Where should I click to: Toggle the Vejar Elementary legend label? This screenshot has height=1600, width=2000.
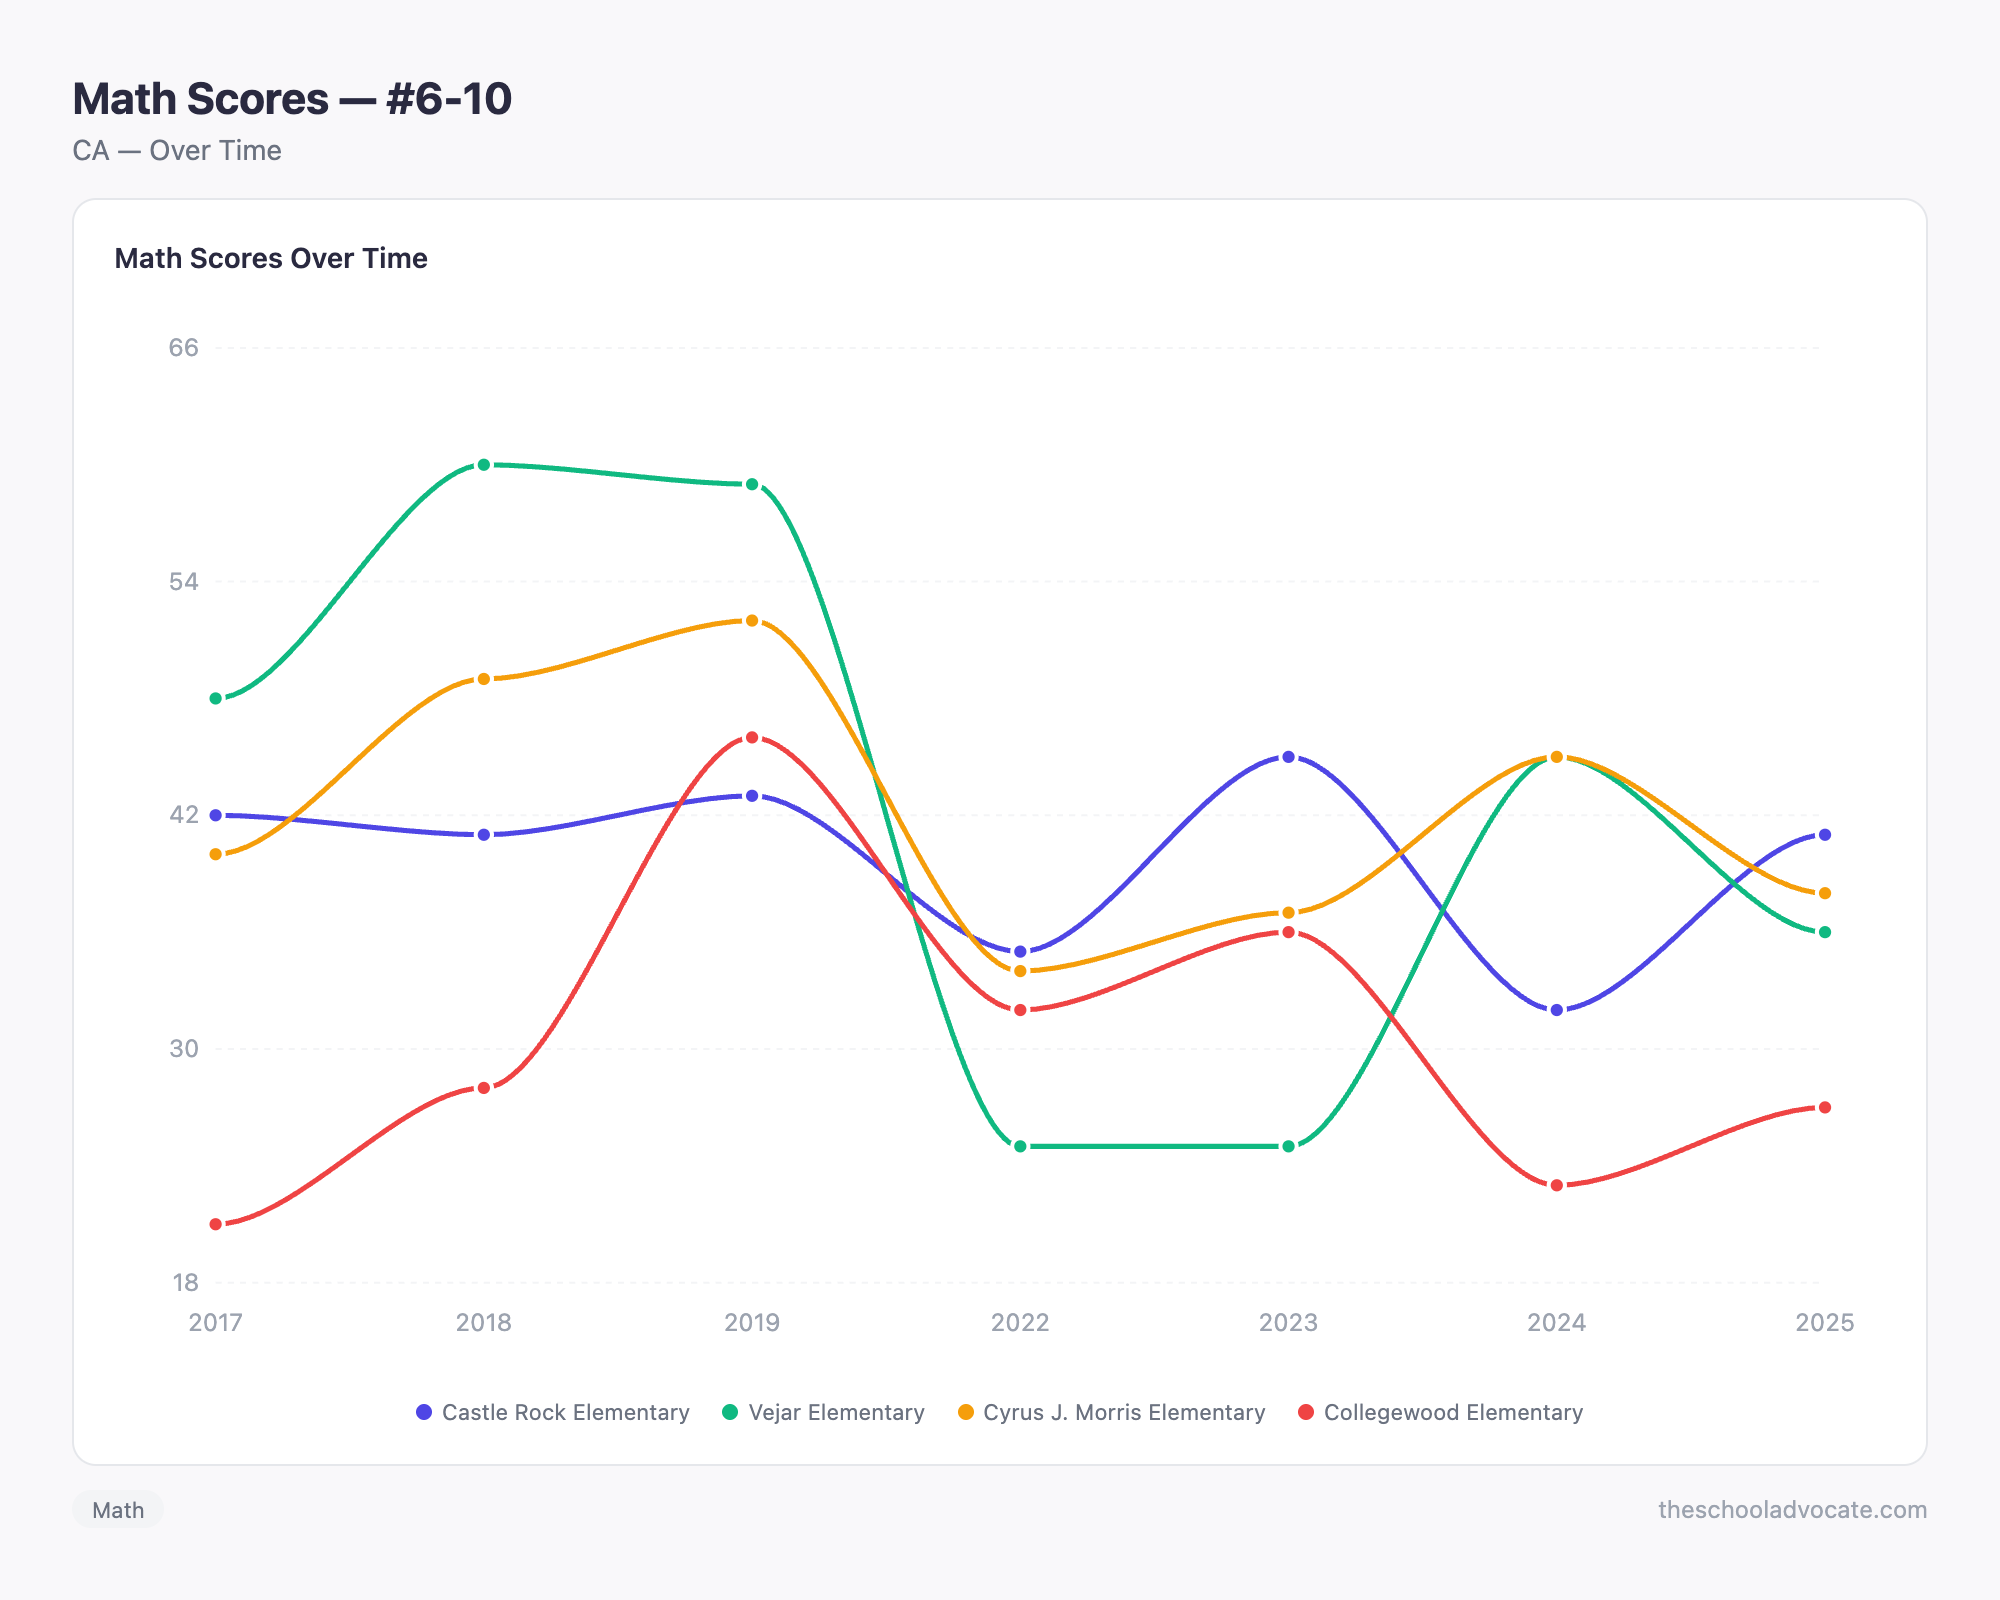point(836,1412)
